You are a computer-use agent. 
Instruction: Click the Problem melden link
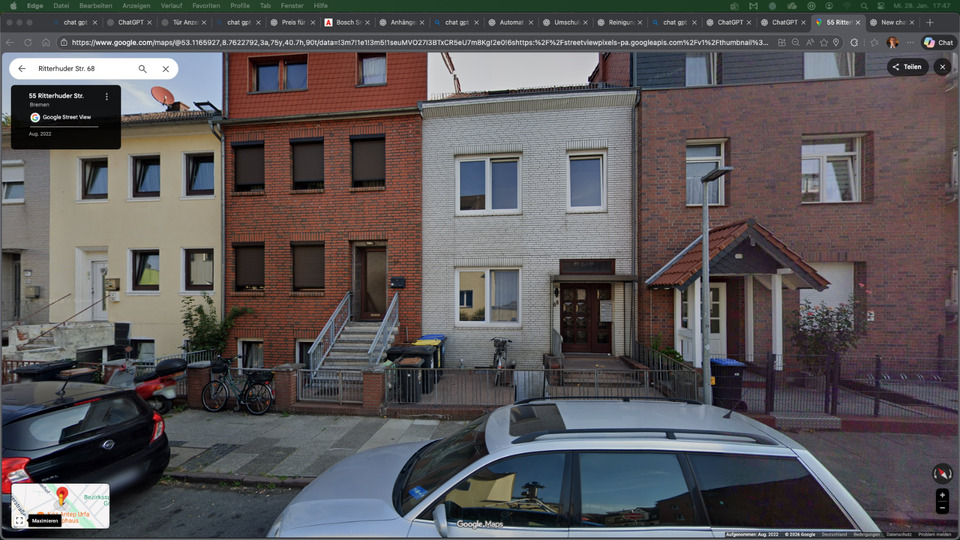coord(935,535)
